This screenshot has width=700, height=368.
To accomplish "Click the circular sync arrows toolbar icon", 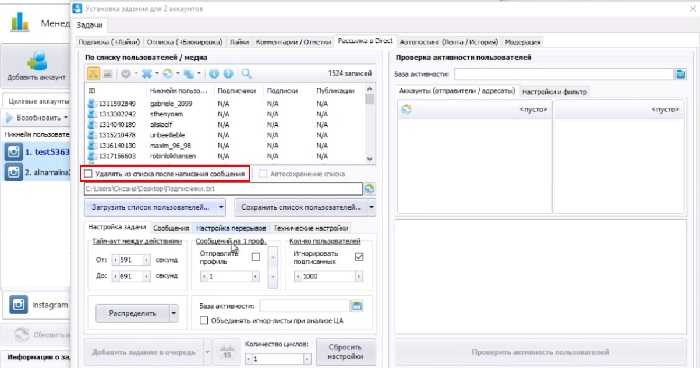I will [x=167, y=74].
